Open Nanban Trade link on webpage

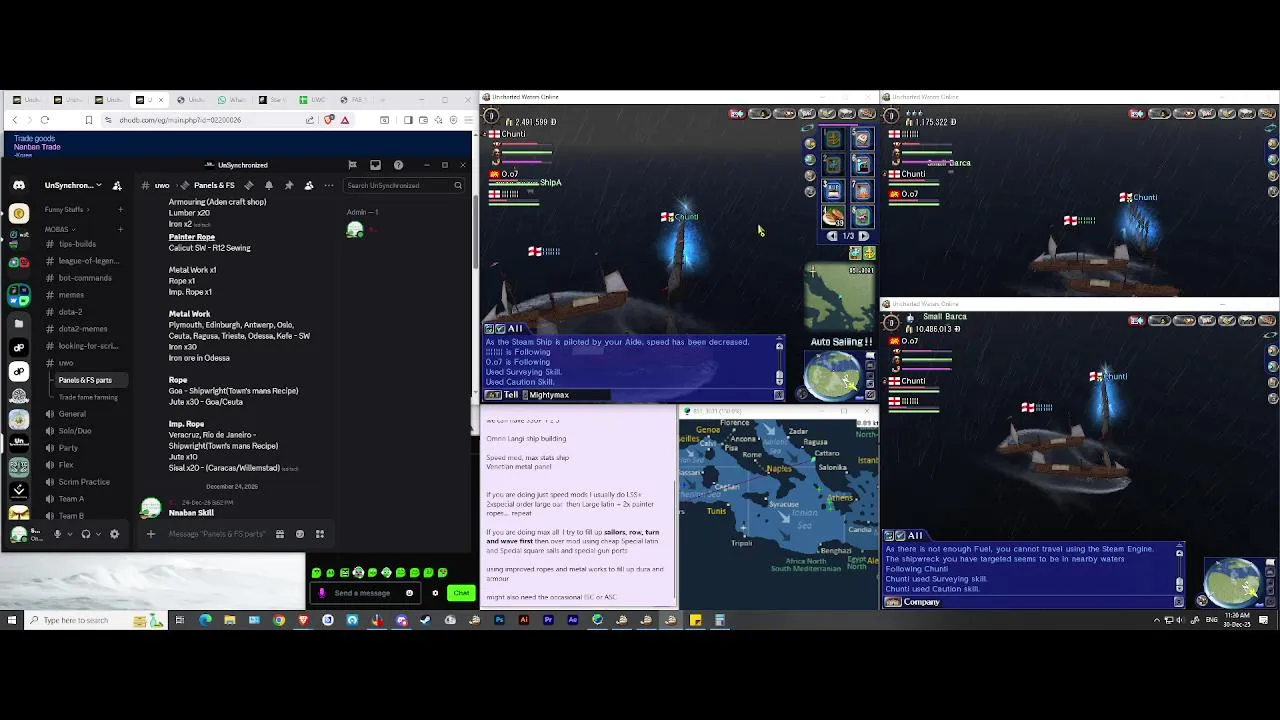tap(37, 147)
